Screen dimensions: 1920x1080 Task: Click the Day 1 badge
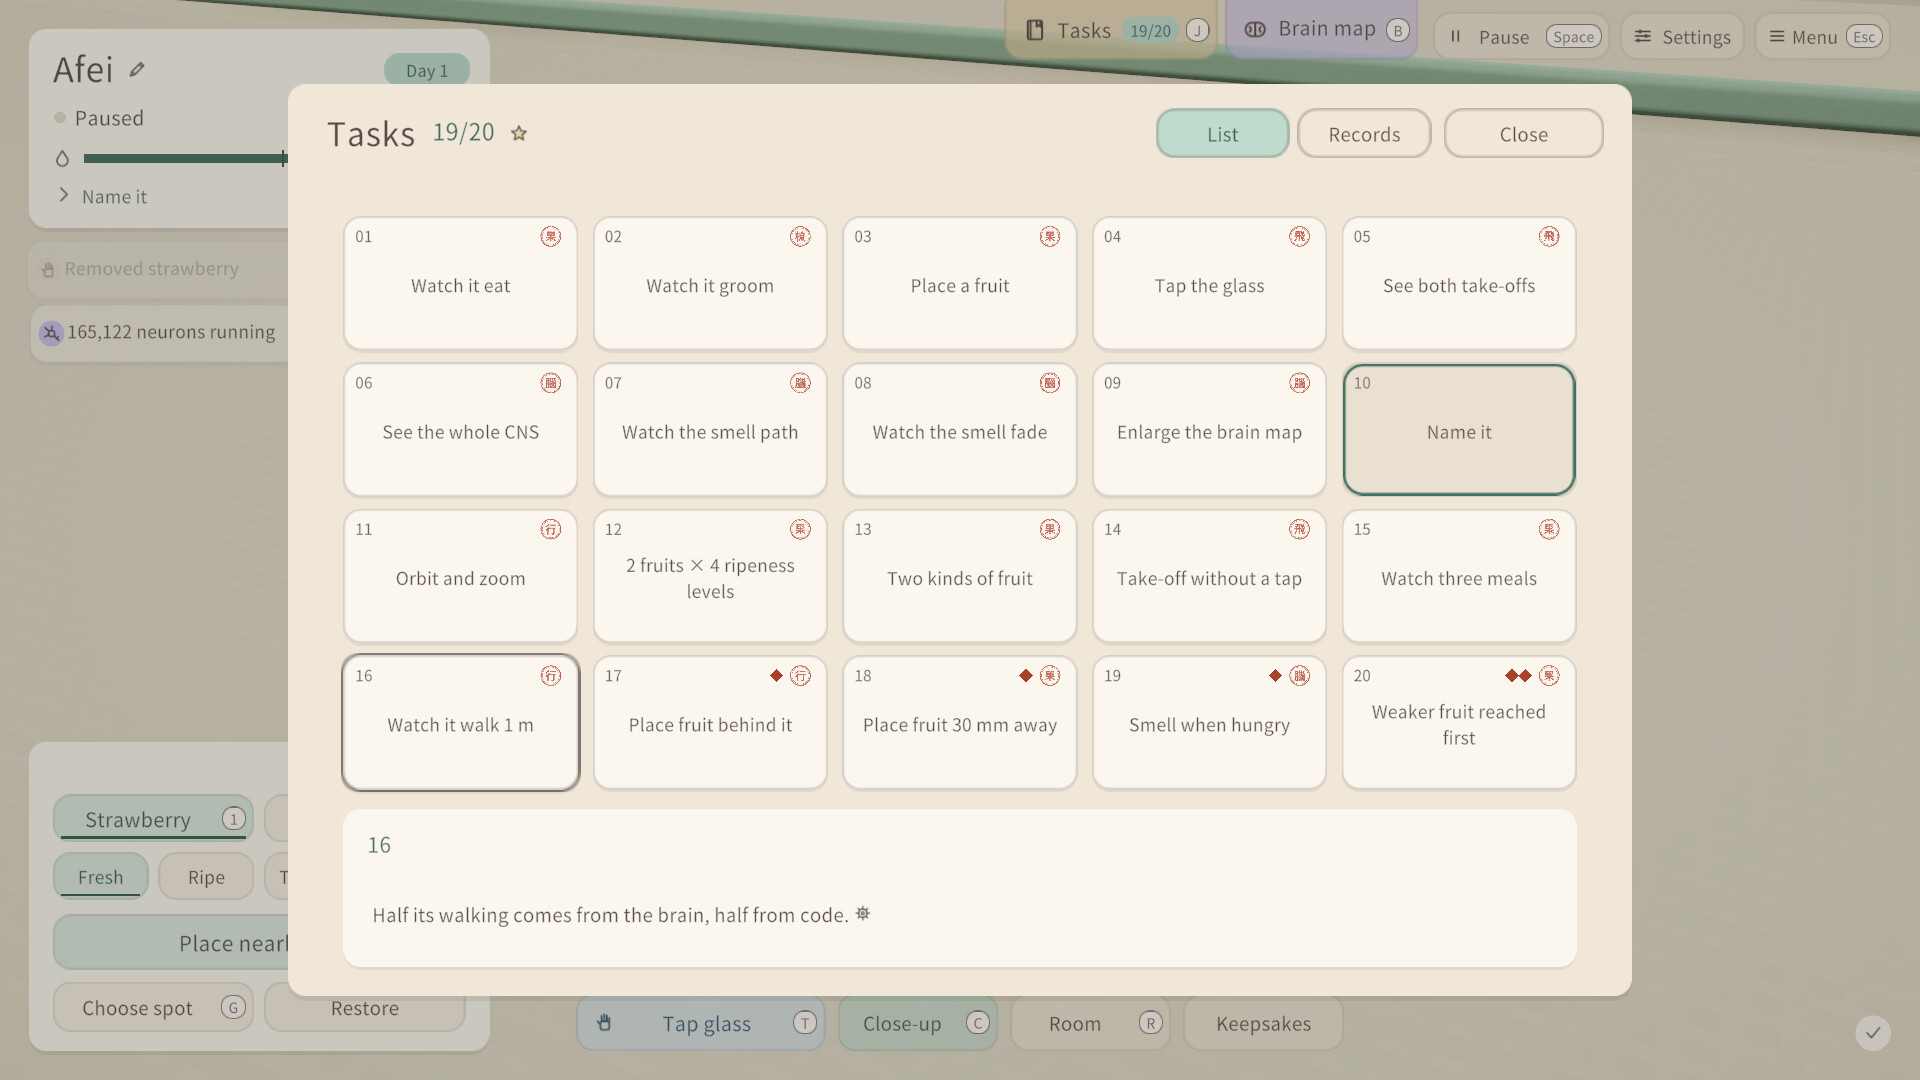tap(427, 70)
